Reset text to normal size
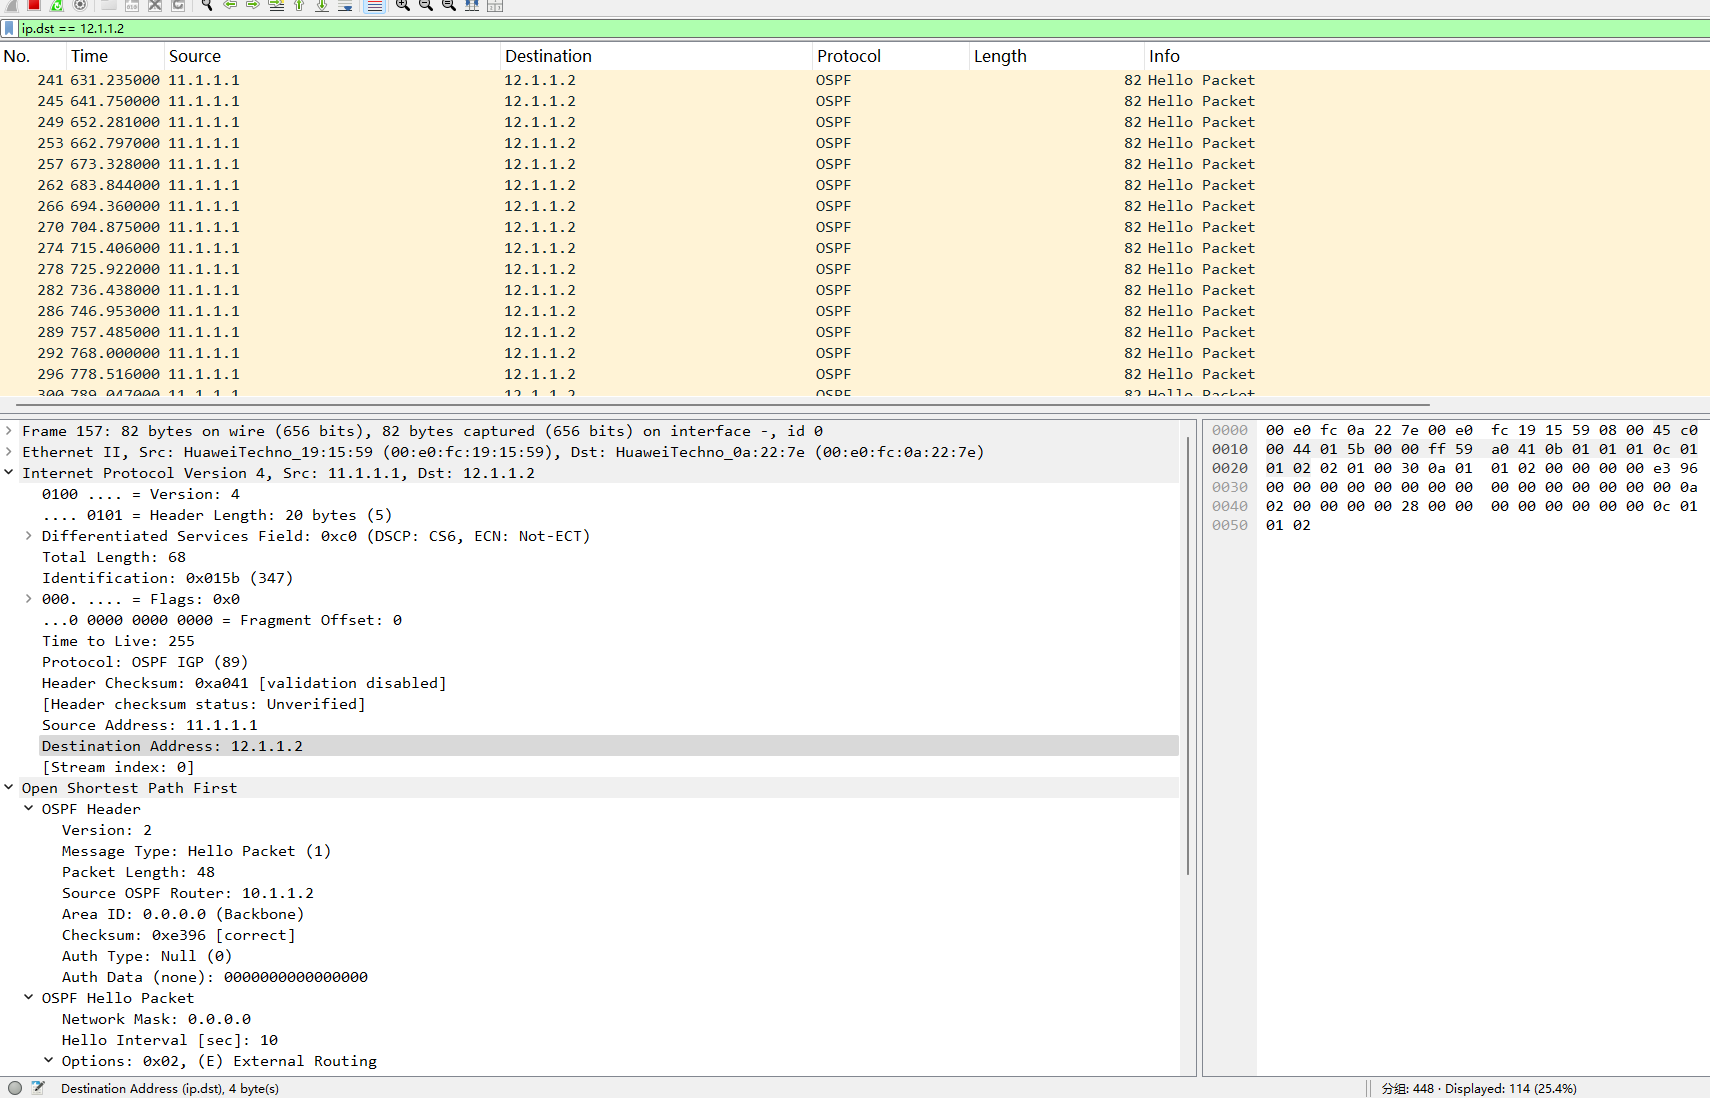This screenshot has height=1098, width=1710. tap(449, 5)
